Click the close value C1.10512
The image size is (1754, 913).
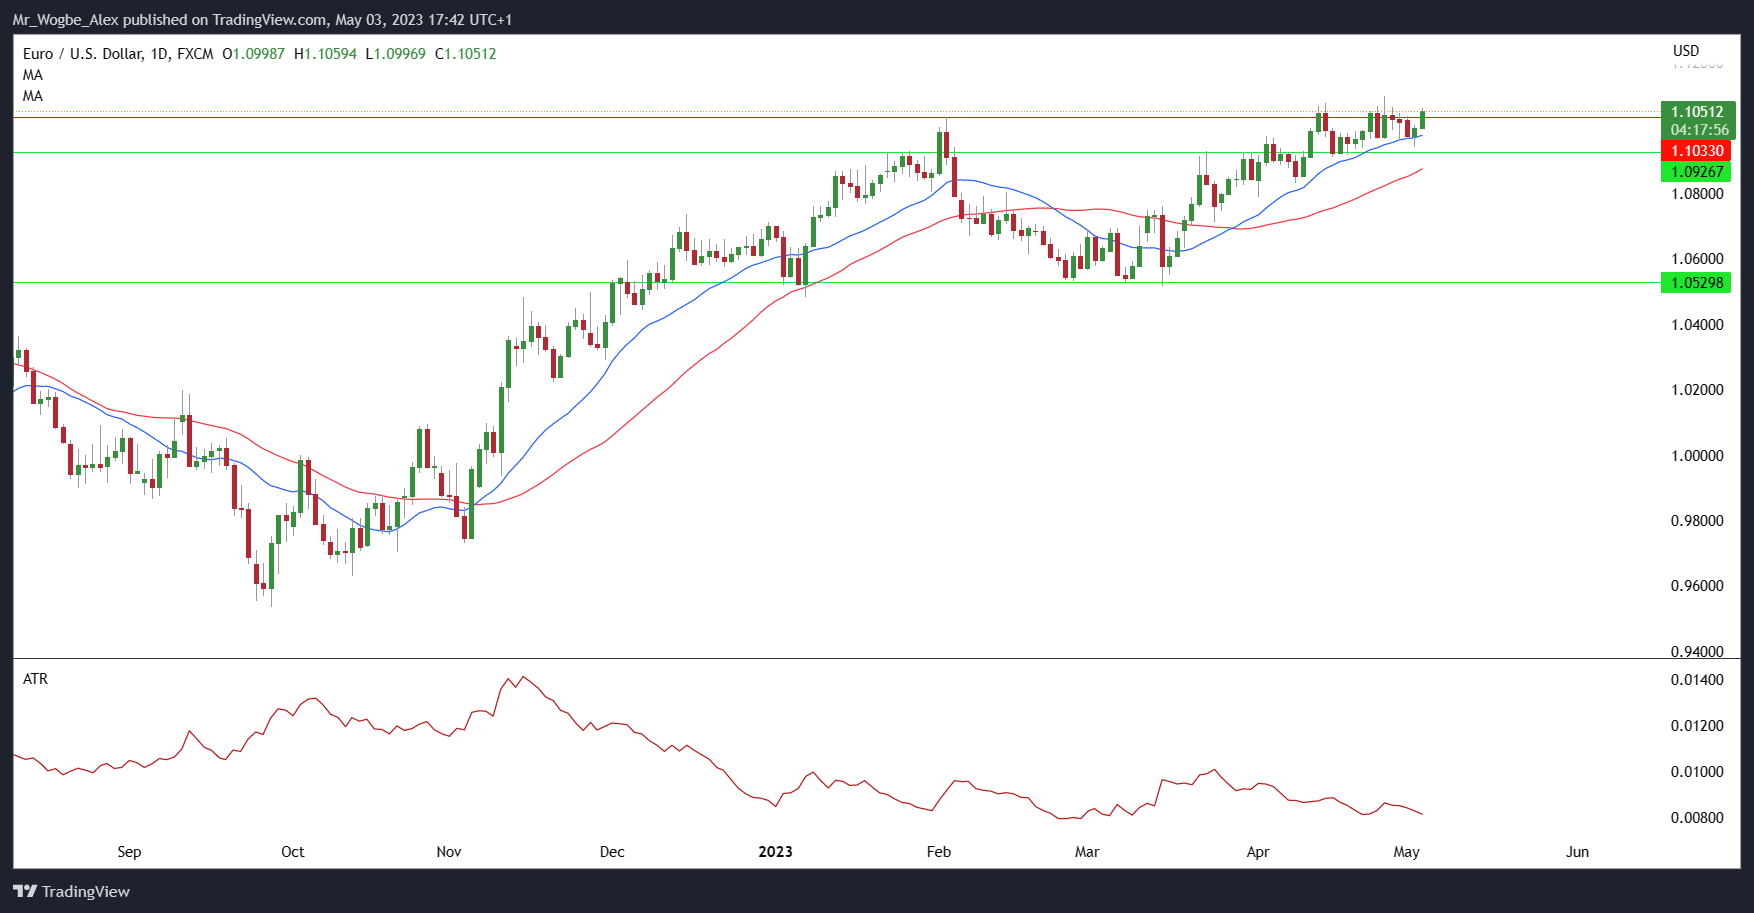click(465, 54)
